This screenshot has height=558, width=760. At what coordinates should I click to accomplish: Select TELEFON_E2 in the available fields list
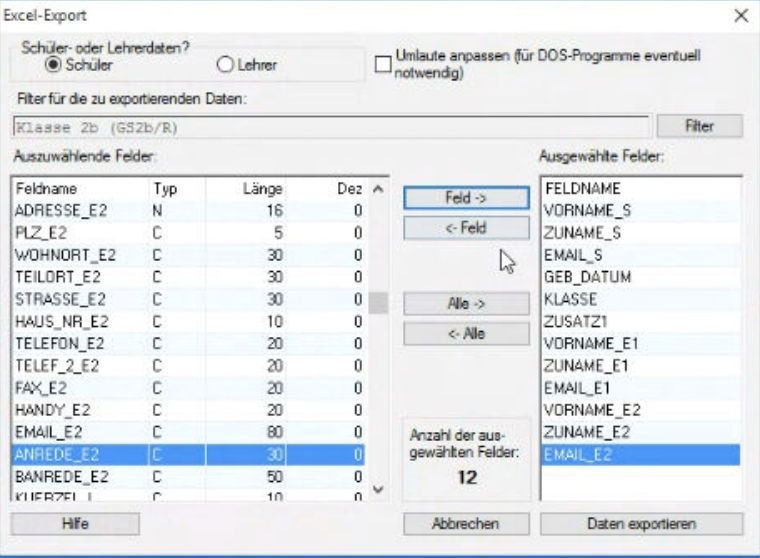(x=188, y=344)
